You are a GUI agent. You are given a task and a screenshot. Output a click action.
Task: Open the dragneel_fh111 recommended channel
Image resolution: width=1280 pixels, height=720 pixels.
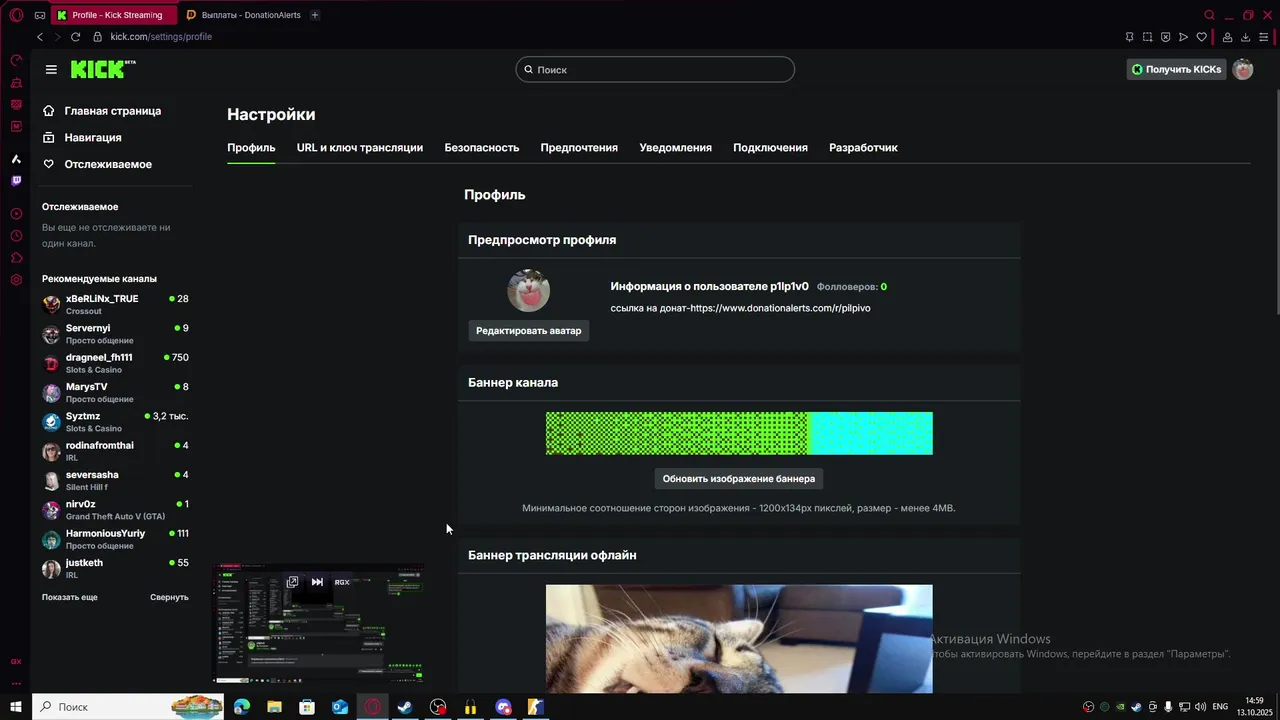115,363
